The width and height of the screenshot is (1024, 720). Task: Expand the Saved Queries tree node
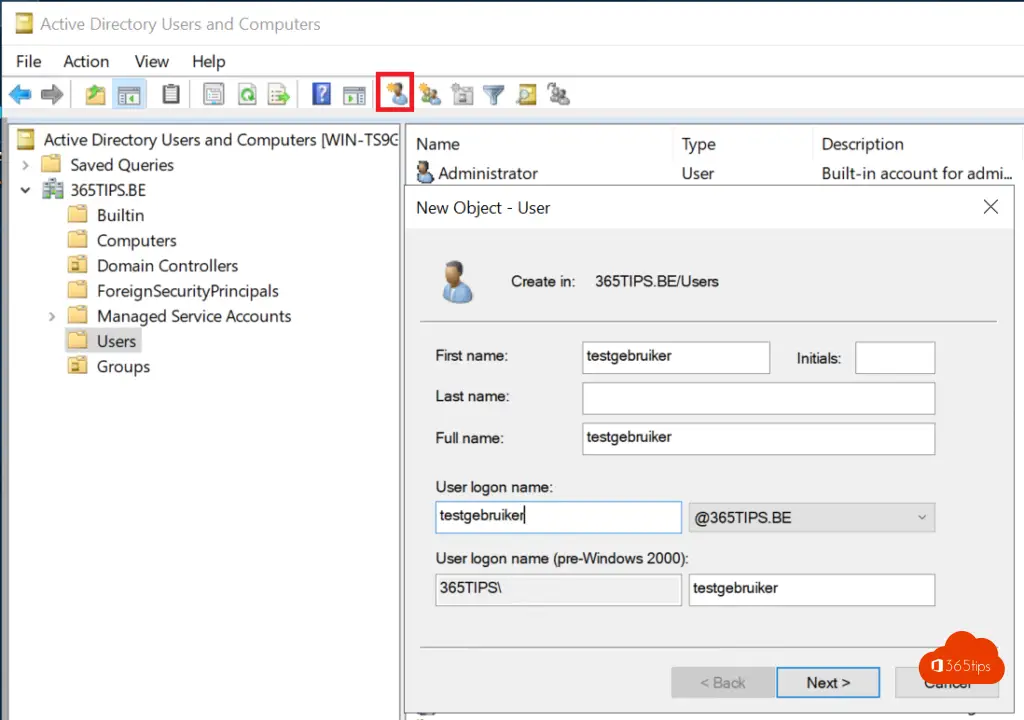pos(26,165)
